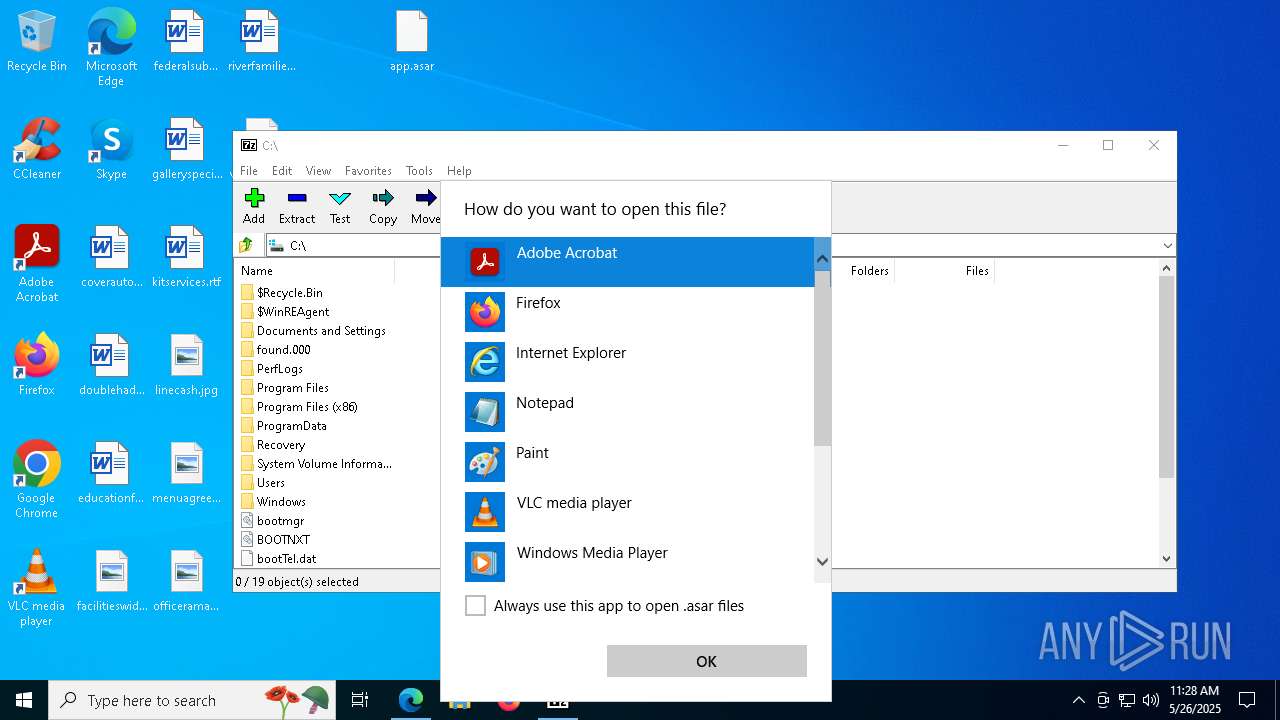
Task: Select the VLC media player desktop shortcut
Action: (x=37, y=588)
